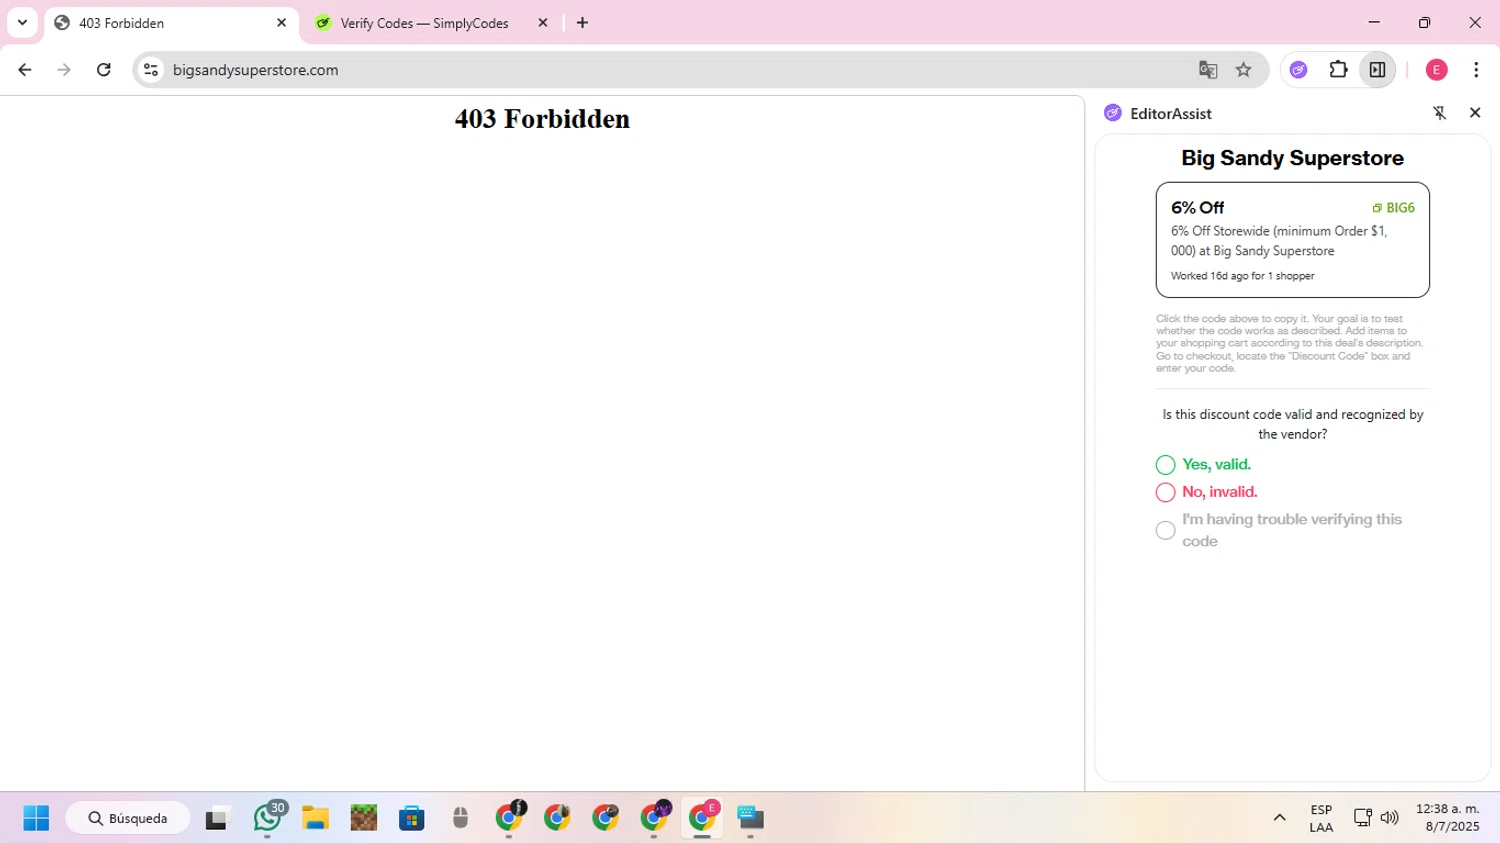Click the Búsqueda taskbar search box

tap(128, 818)
